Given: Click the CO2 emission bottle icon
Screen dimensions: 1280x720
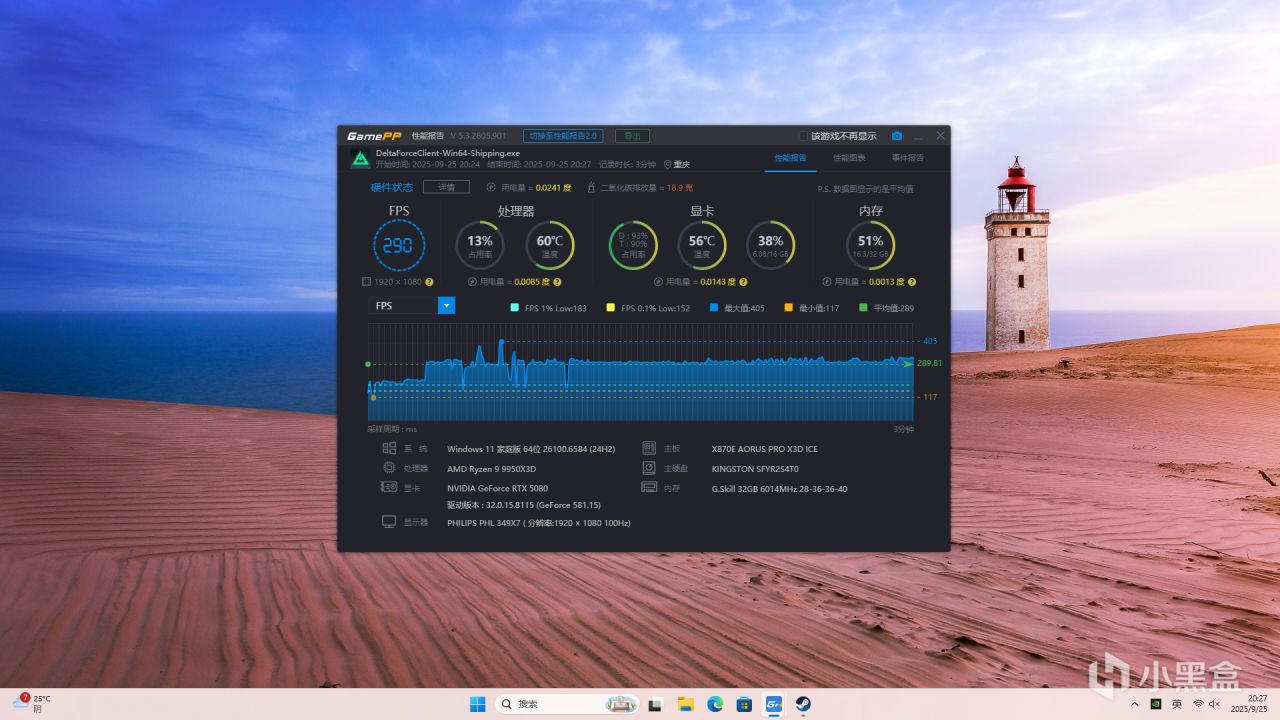Looking at the screenshot, I should 591,187.
